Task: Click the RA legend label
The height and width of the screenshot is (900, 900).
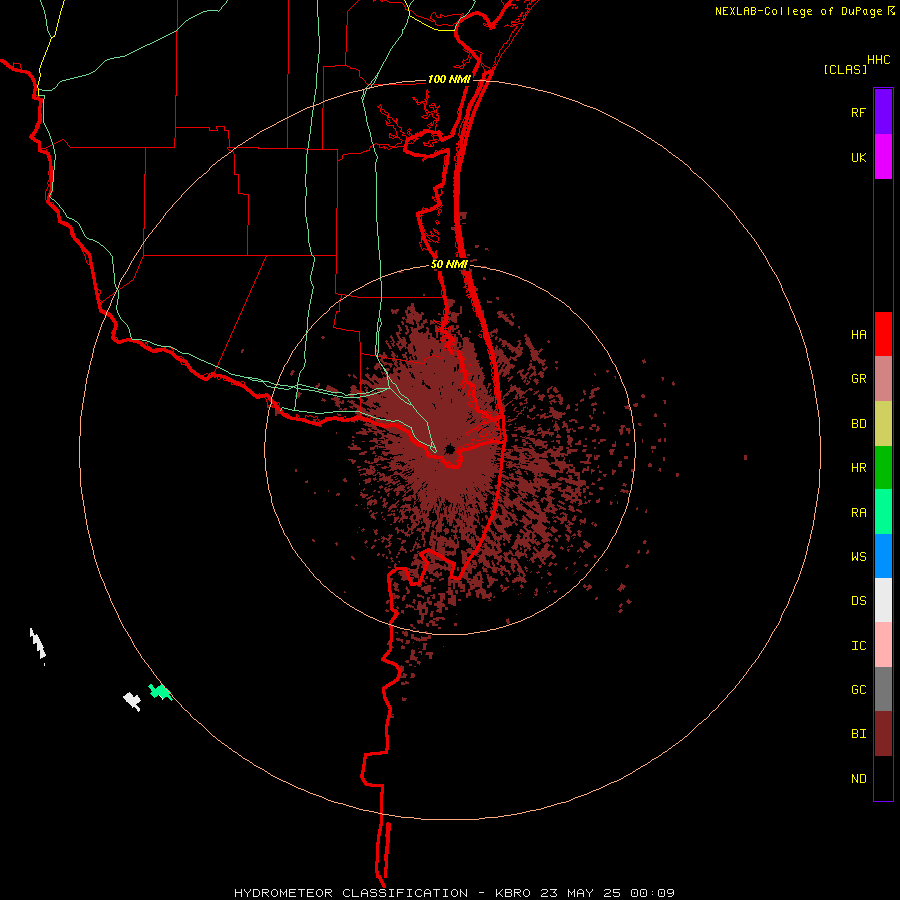Action: click(858, 512)
